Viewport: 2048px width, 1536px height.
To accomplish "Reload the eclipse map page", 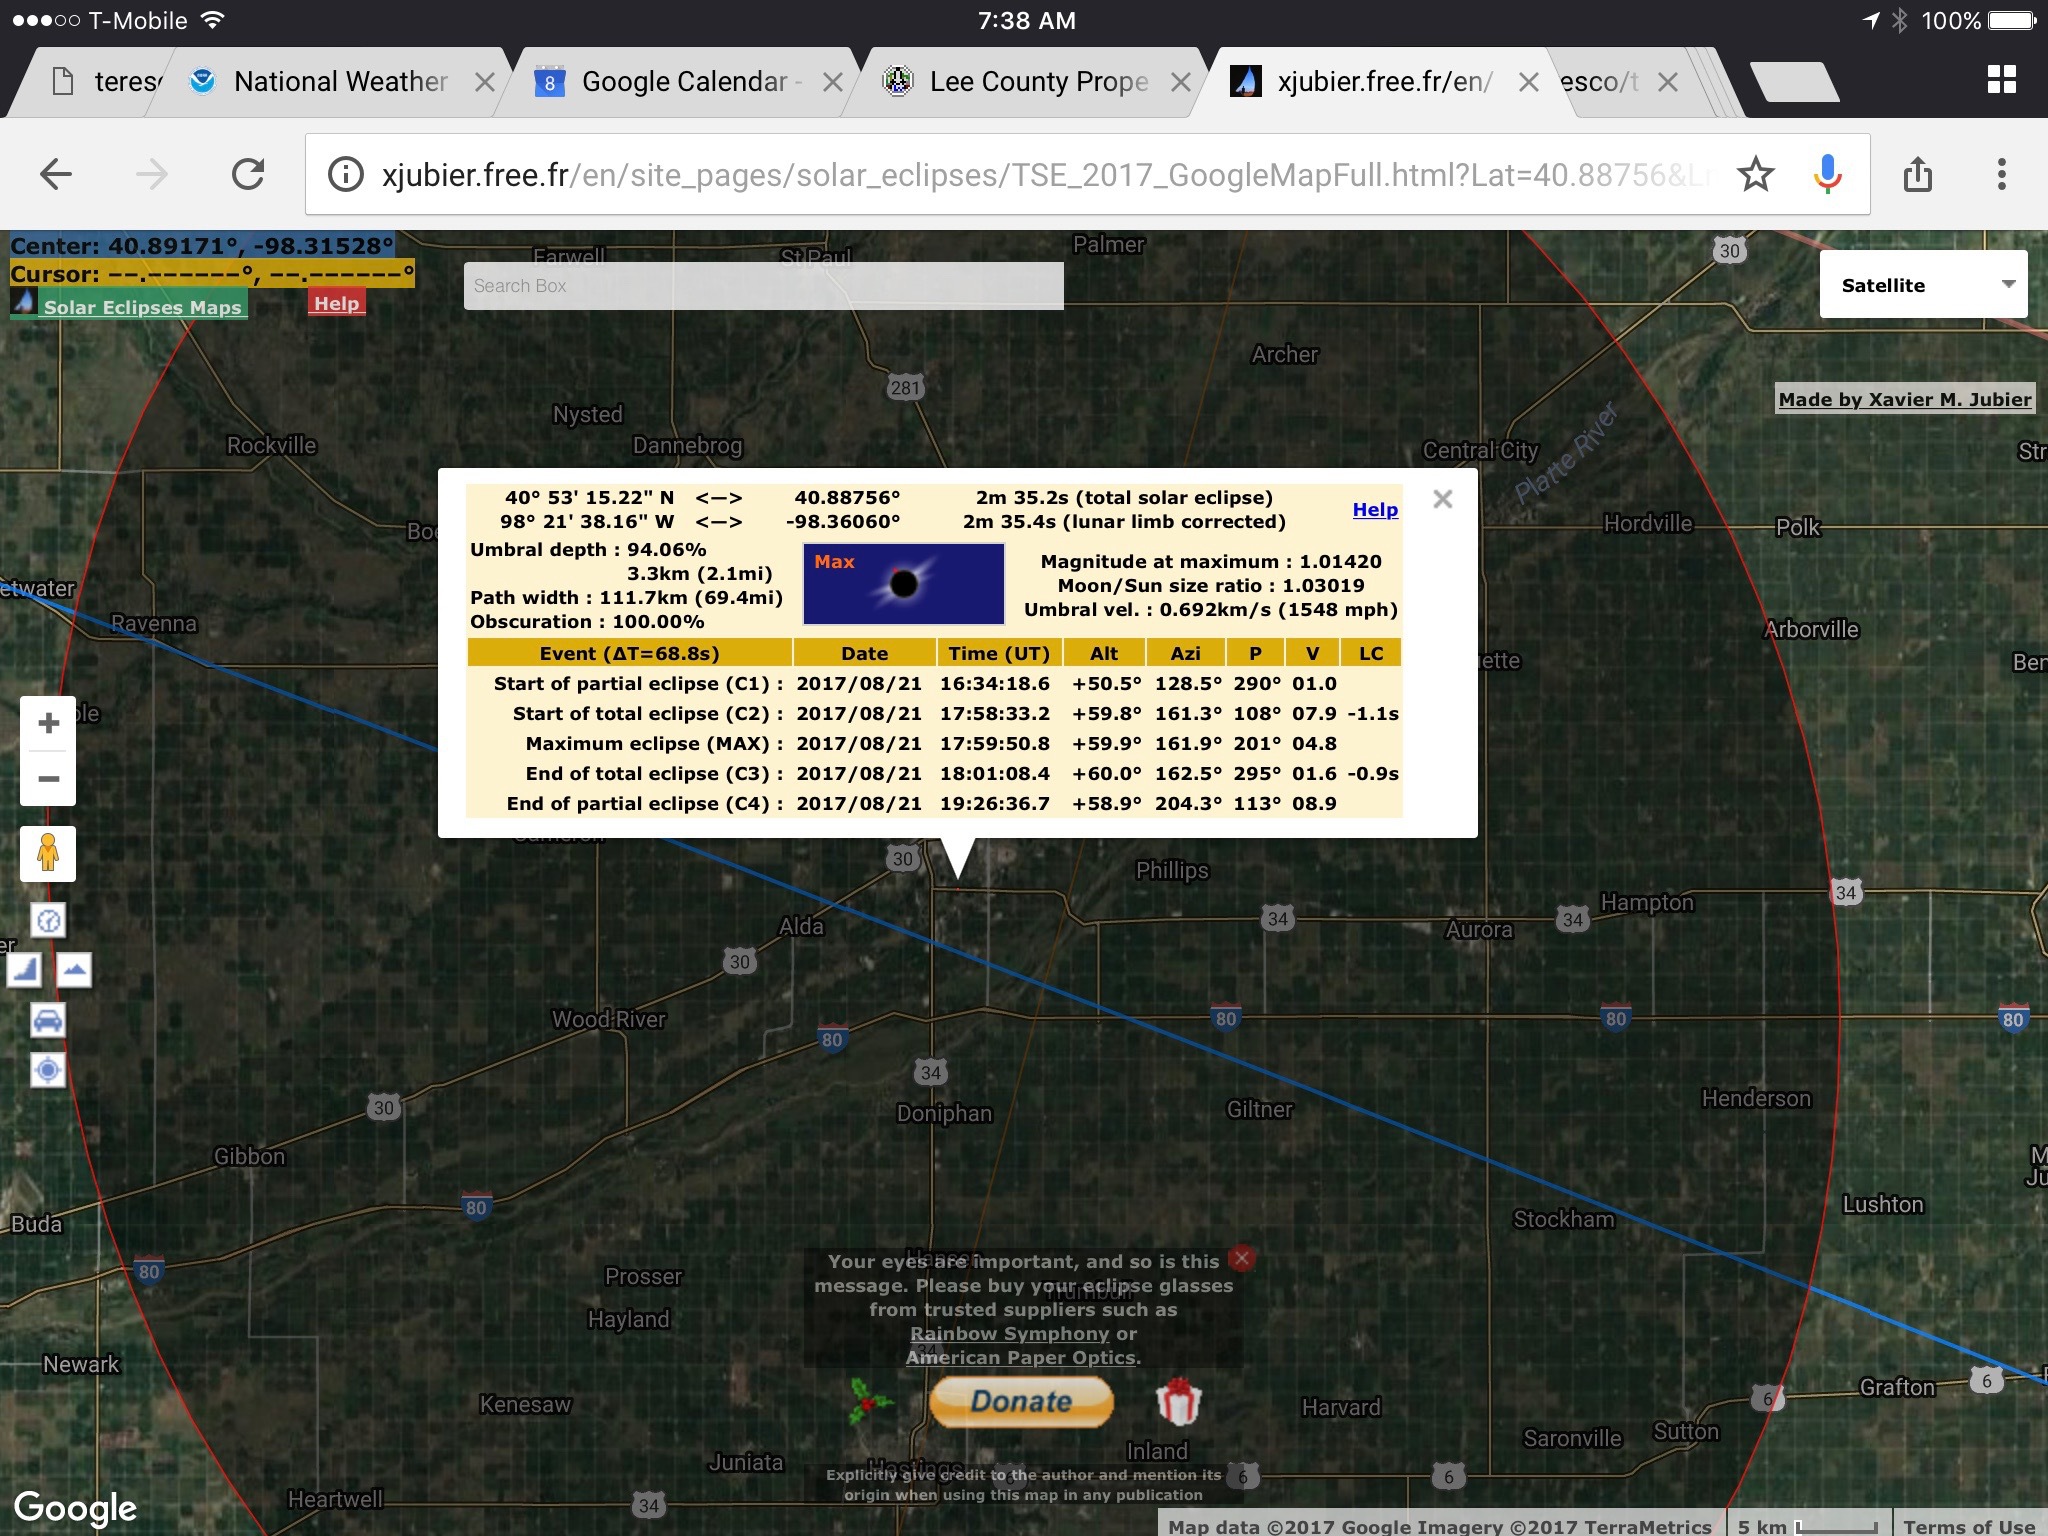I will point(248,174).
